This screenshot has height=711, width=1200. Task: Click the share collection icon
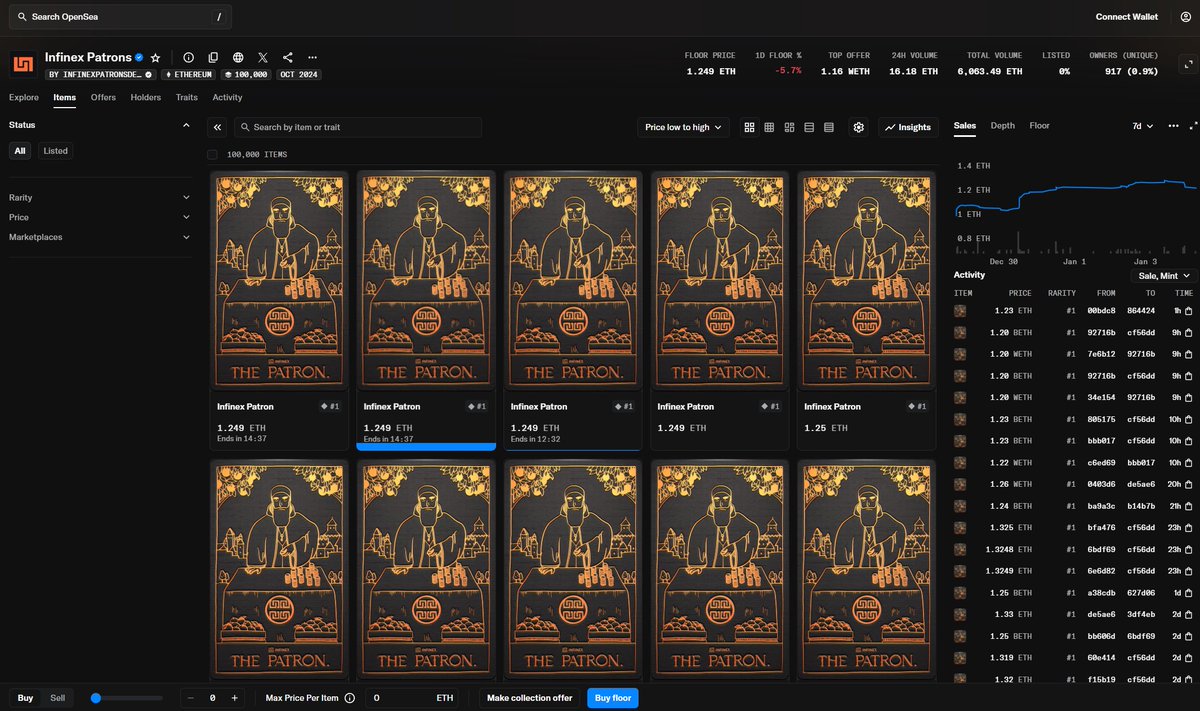(288, 58)
